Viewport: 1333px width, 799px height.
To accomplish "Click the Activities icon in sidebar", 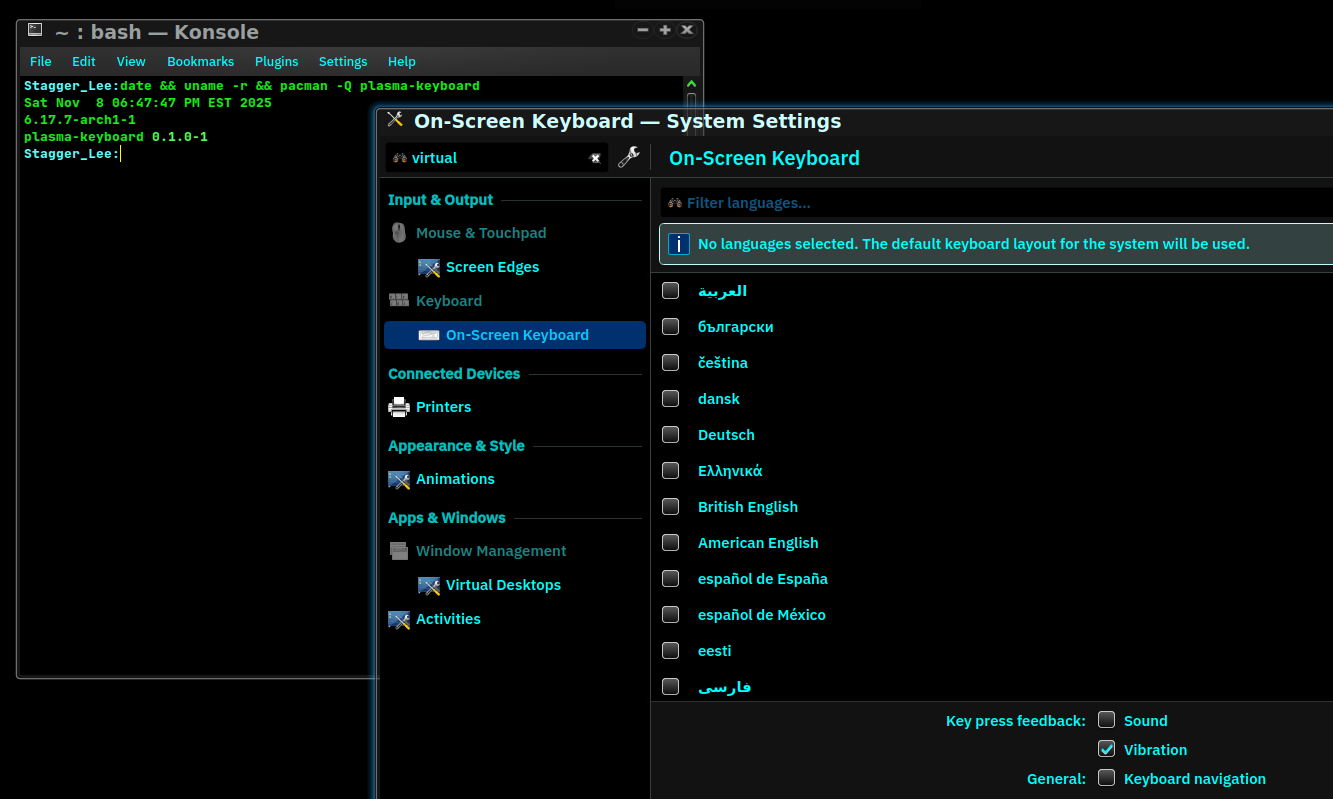I will tap(399, 619).
